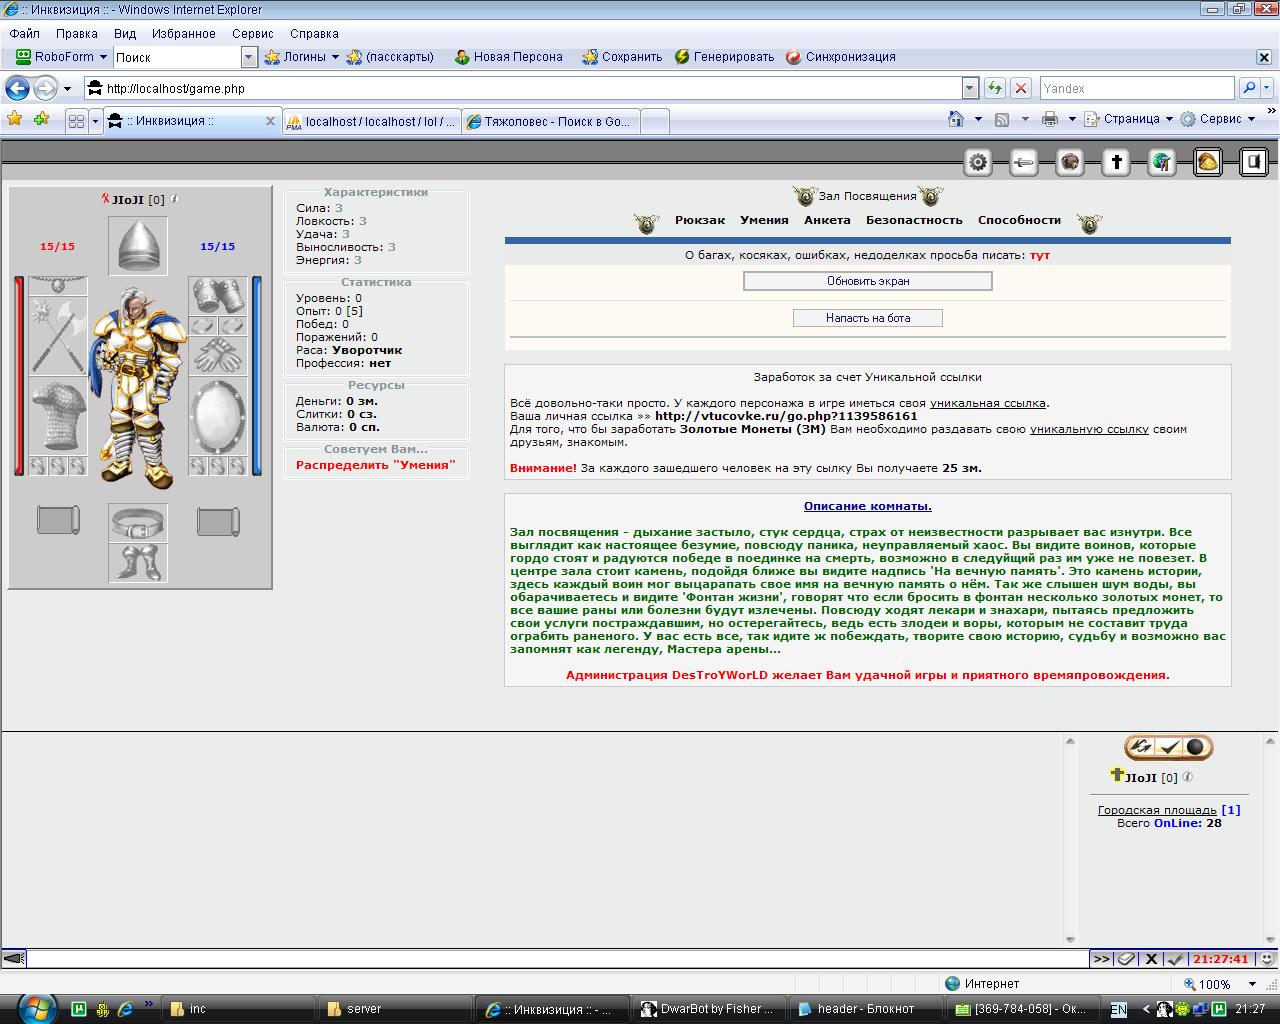Open the Страница dropdown menu
Viewport: 1280px width, 1024px height.
1131,119
